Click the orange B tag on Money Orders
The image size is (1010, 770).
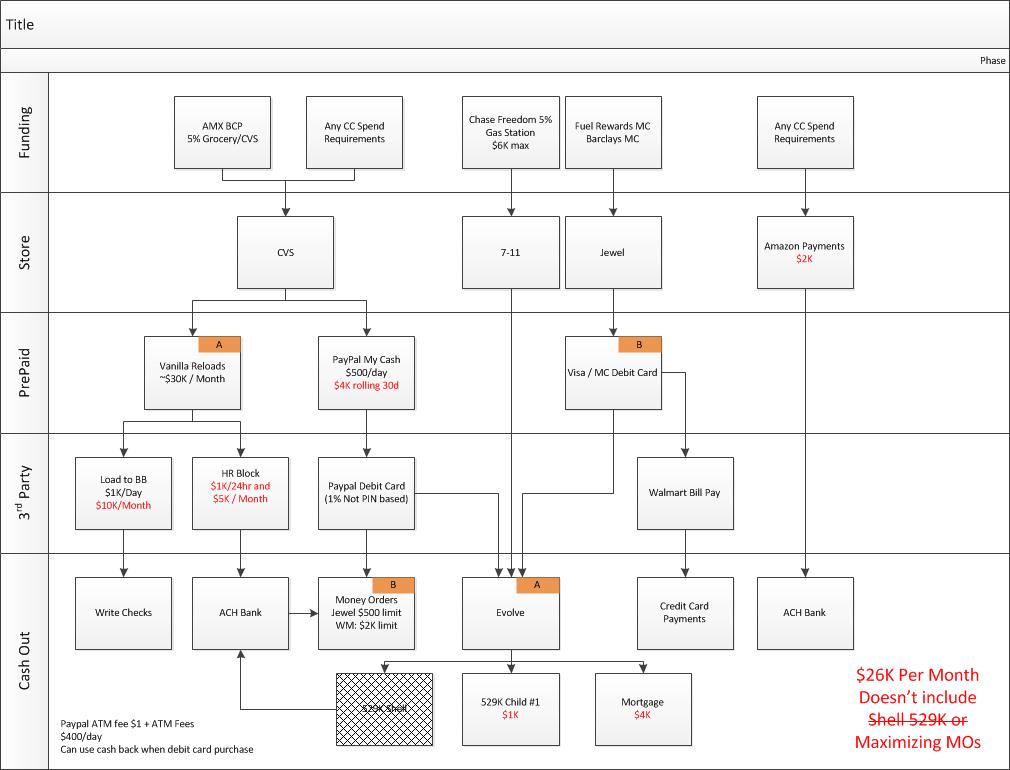[394, 585]
